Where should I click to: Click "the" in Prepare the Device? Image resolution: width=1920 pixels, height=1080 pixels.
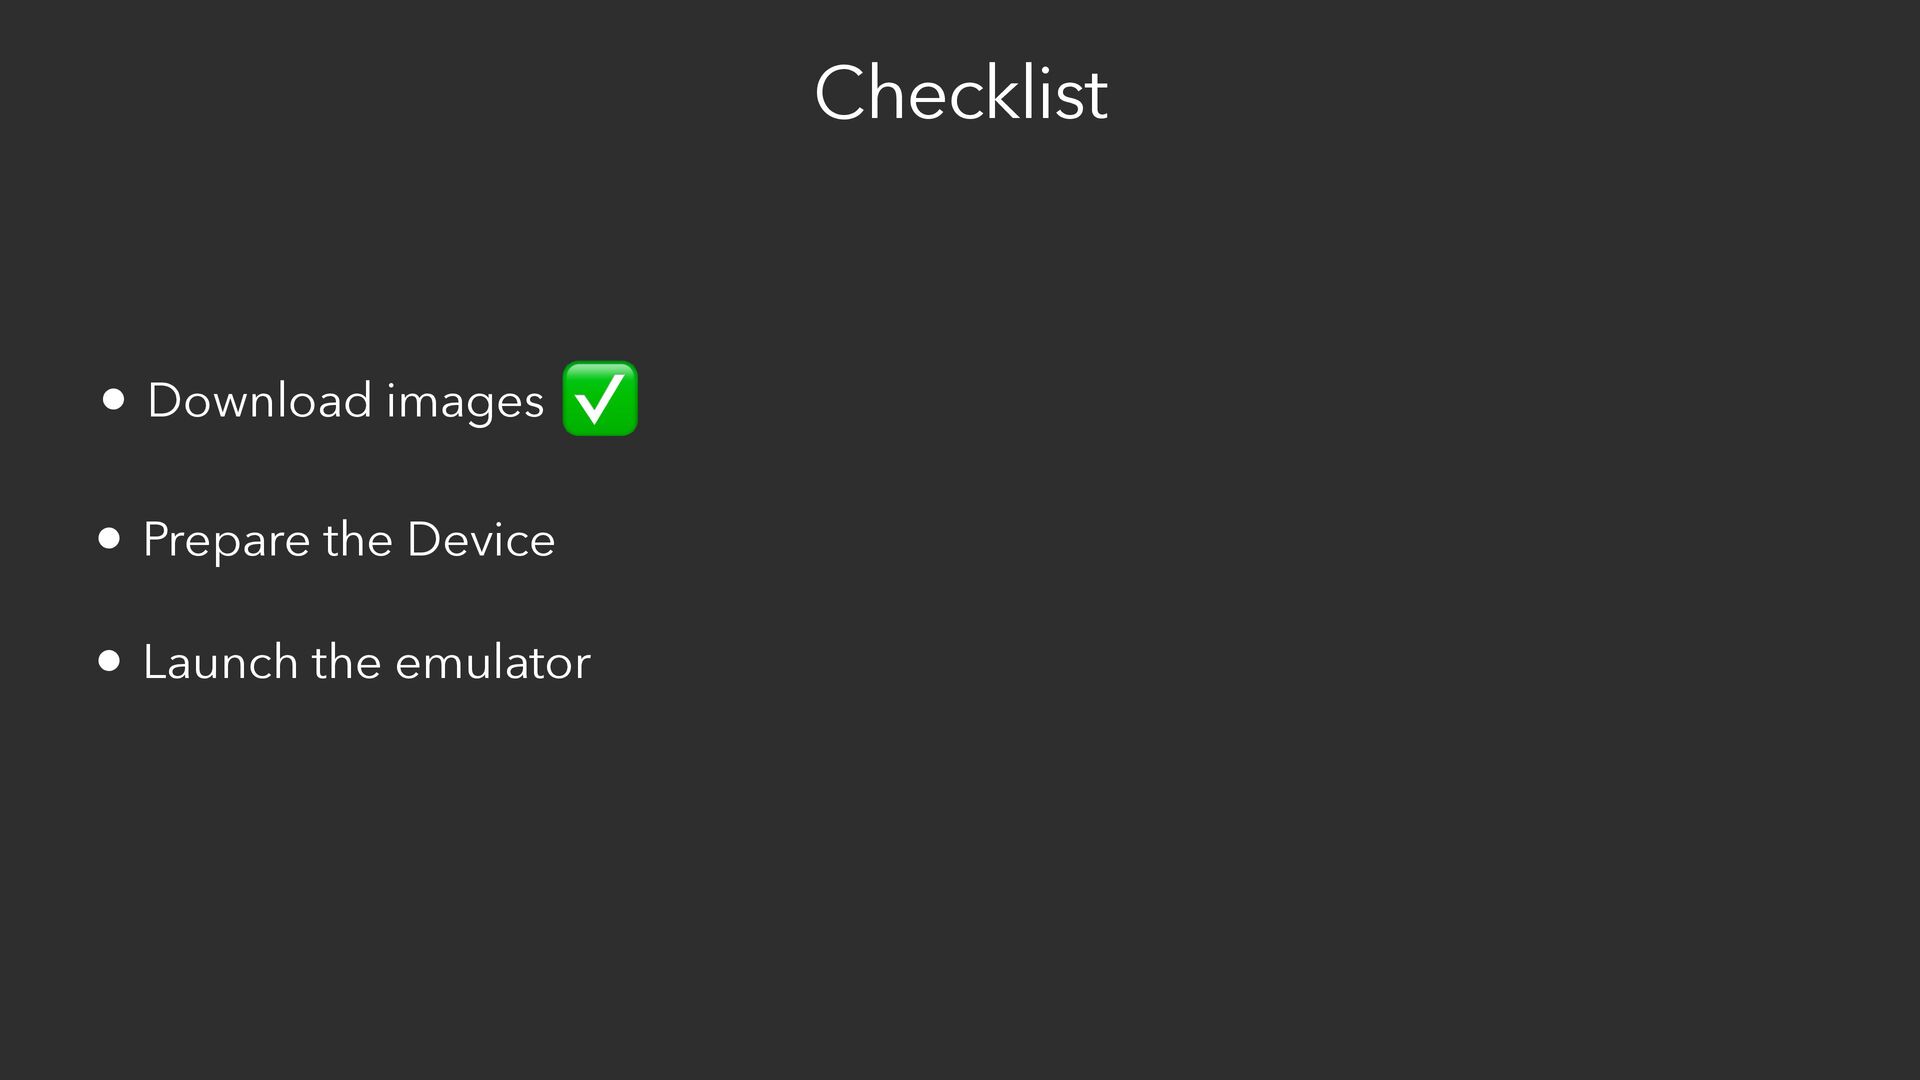[357, 540]
